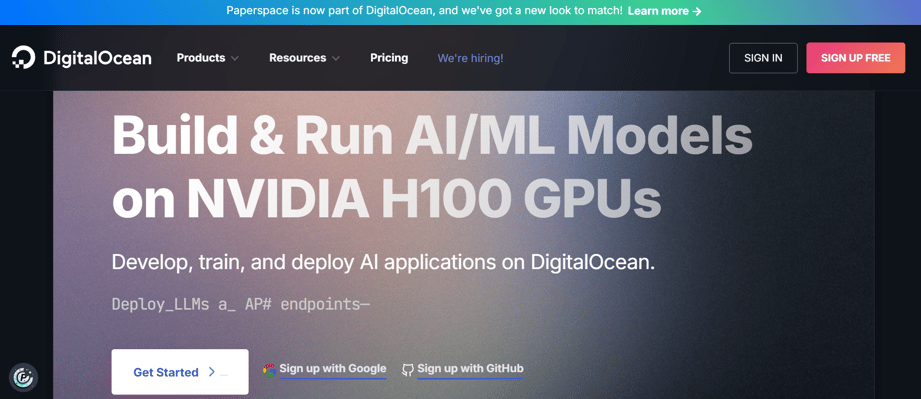Click the Google logo icon
The image size is (921, 399).
click(x=270, y=370)
